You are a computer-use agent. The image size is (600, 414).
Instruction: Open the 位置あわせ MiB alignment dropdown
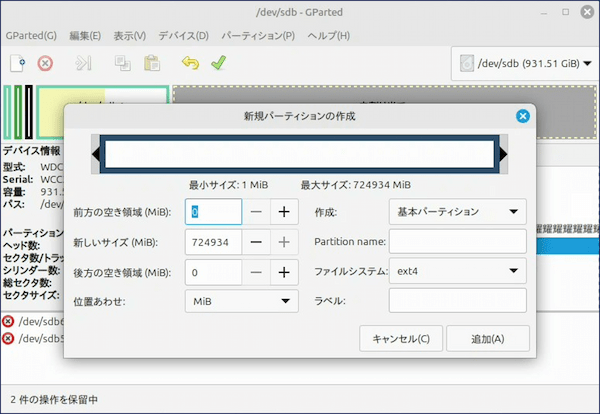[241, 301]
